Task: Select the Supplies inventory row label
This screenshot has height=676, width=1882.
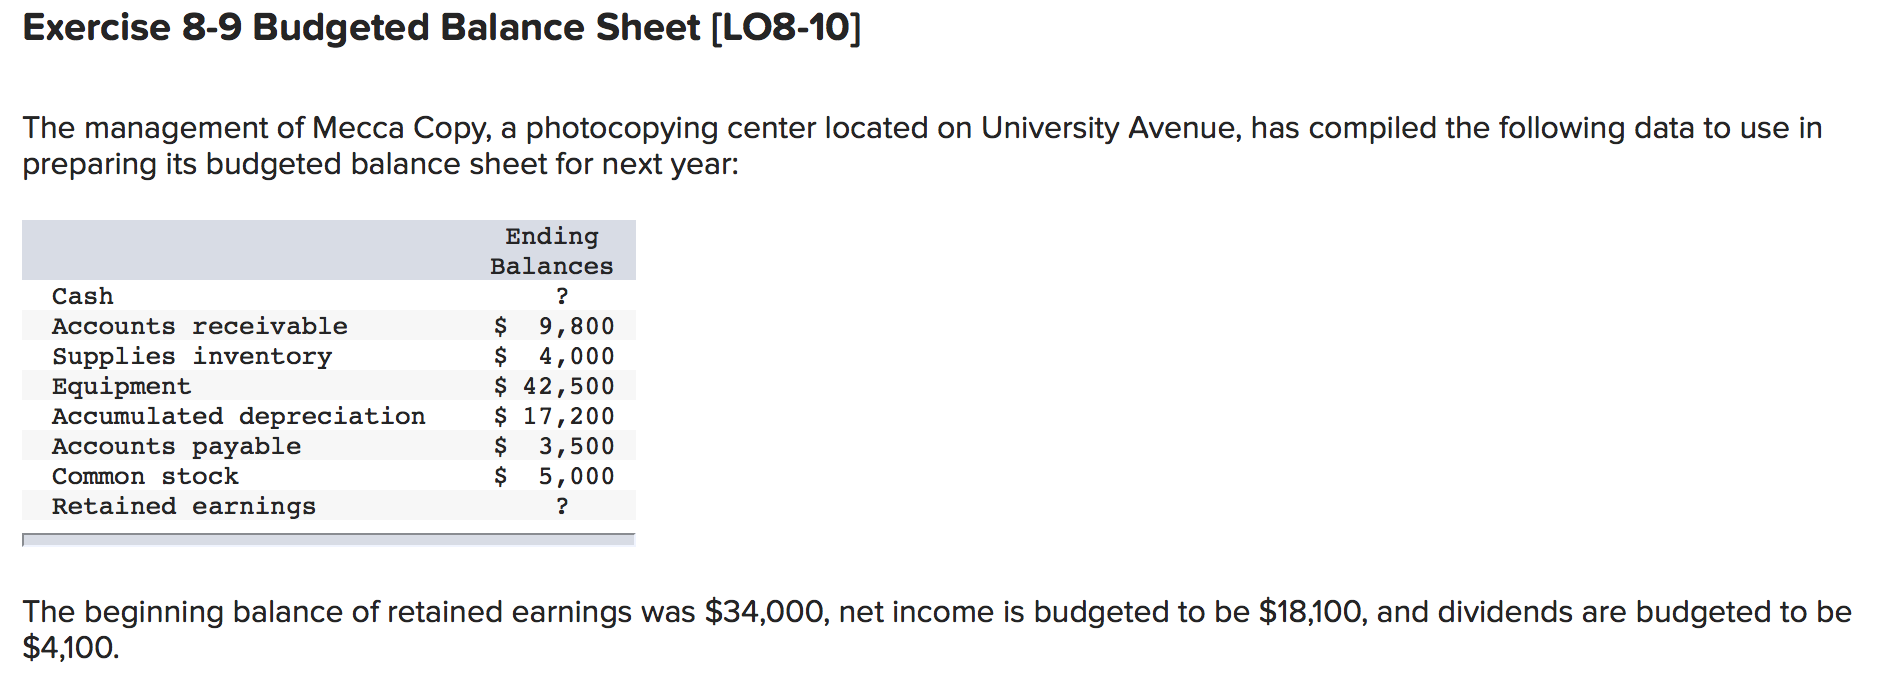Action: point(192,356)
